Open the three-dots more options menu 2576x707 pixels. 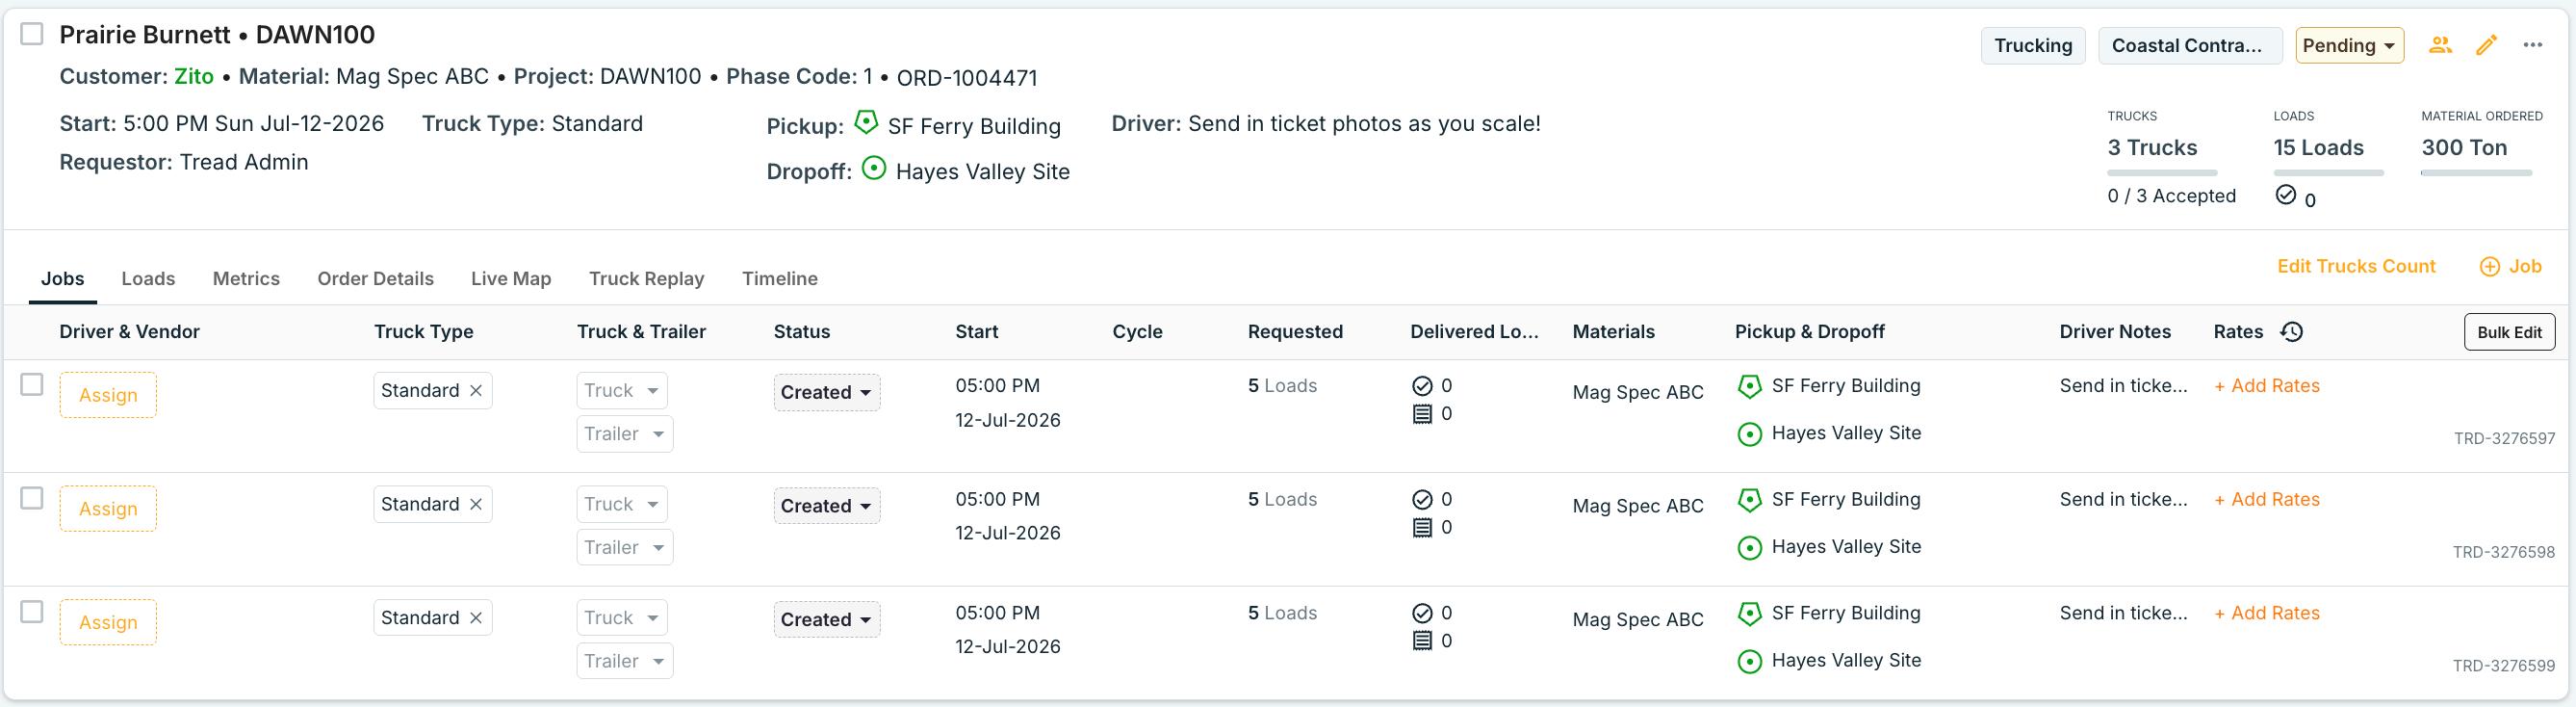tap(2532, 45)
